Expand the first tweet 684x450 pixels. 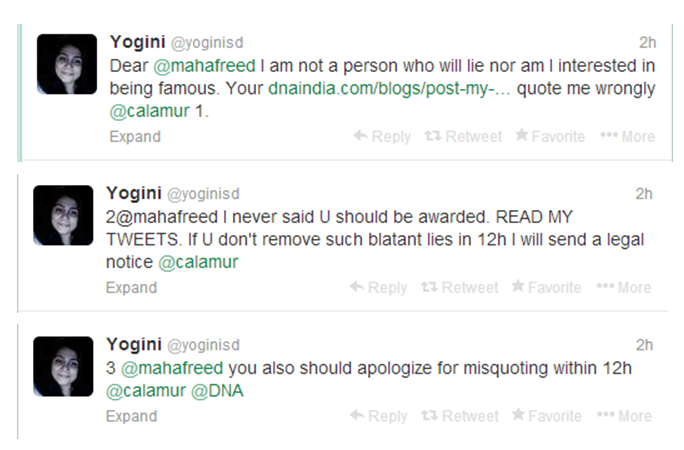pos(135,137)
